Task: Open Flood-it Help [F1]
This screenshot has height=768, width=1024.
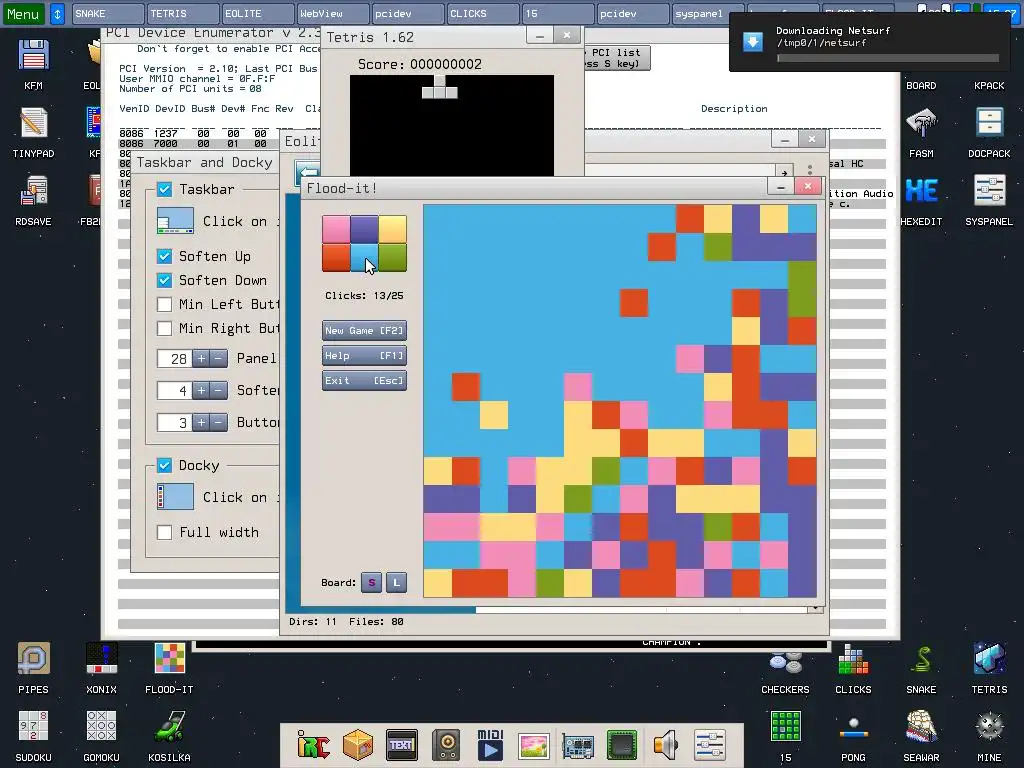Action: [x=364, y=356]
